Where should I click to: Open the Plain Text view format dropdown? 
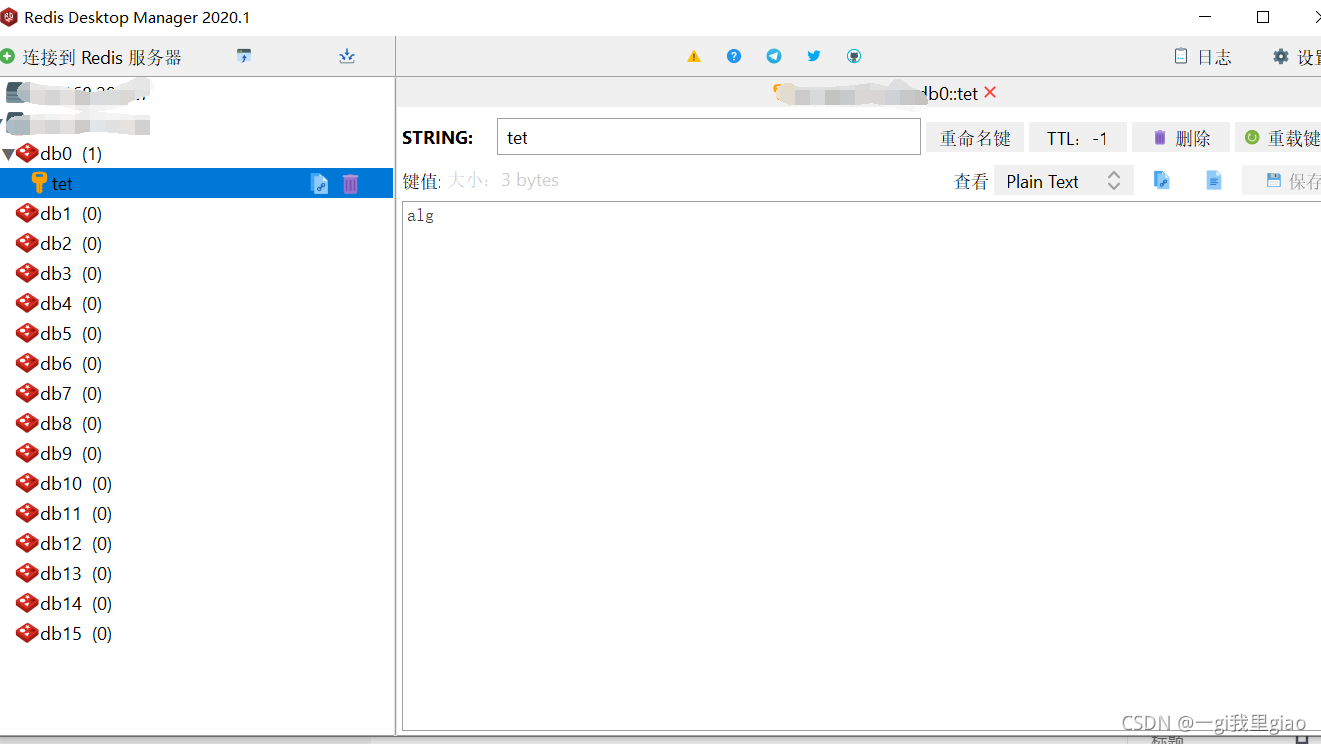[x=1064, y=181]
